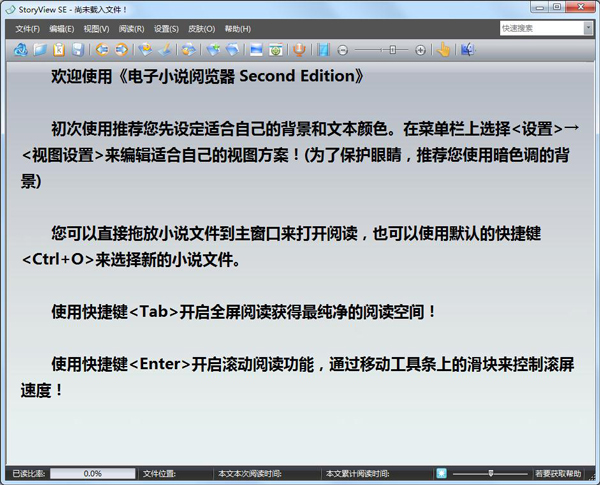Click the 0.0% reading progress bar
The image size is (600, 485).
tap(93, 474)
